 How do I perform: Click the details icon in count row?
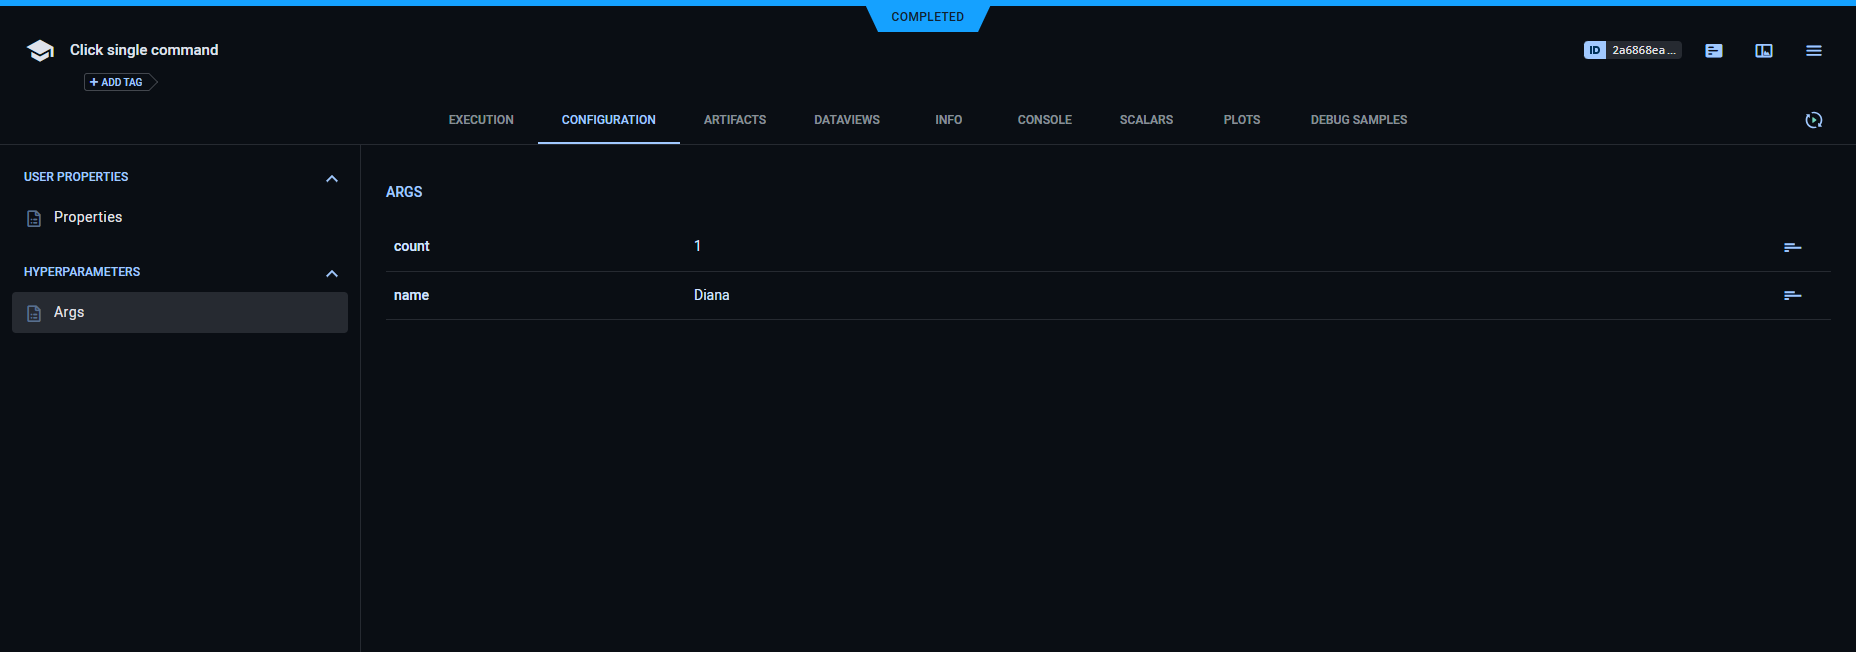coord(1792,247)
